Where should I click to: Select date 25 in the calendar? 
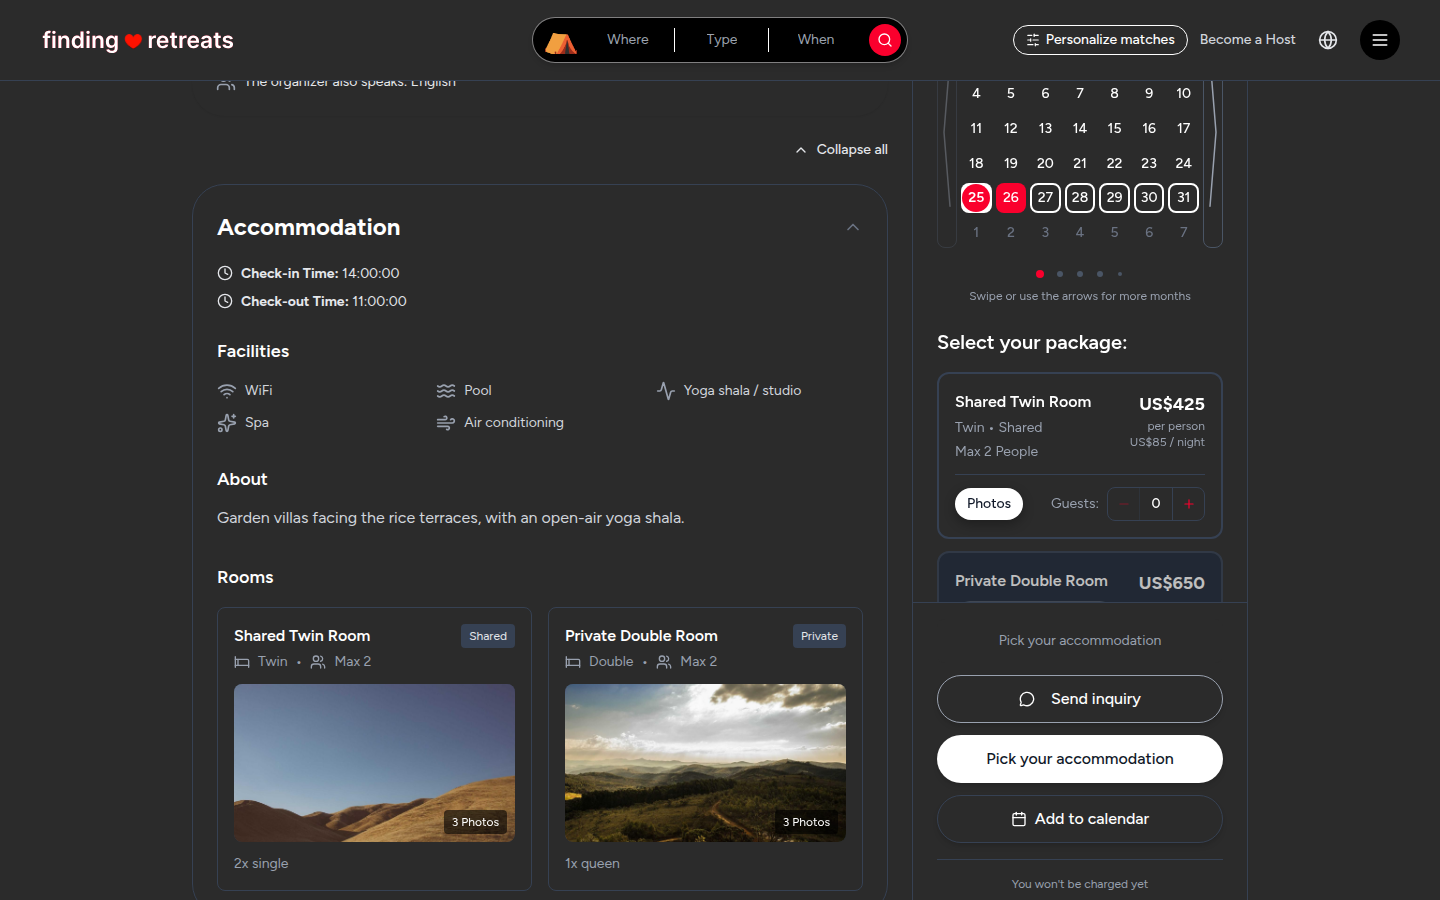coord(976,198)
